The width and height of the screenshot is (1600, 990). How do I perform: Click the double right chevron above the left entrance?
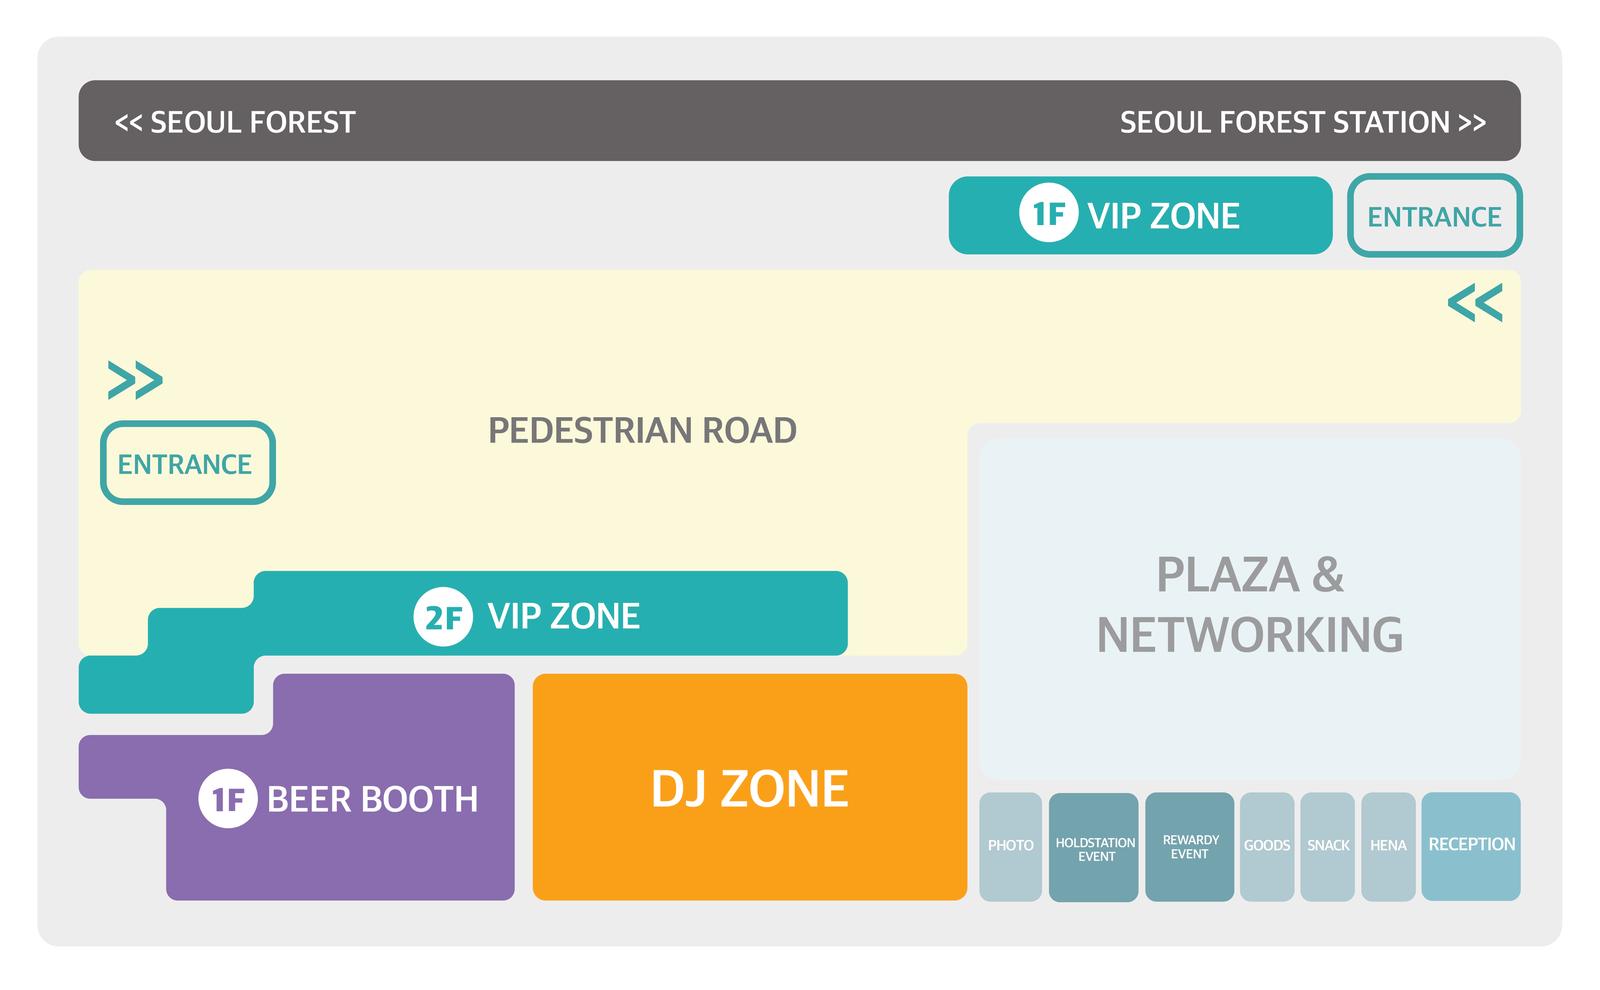135,380
